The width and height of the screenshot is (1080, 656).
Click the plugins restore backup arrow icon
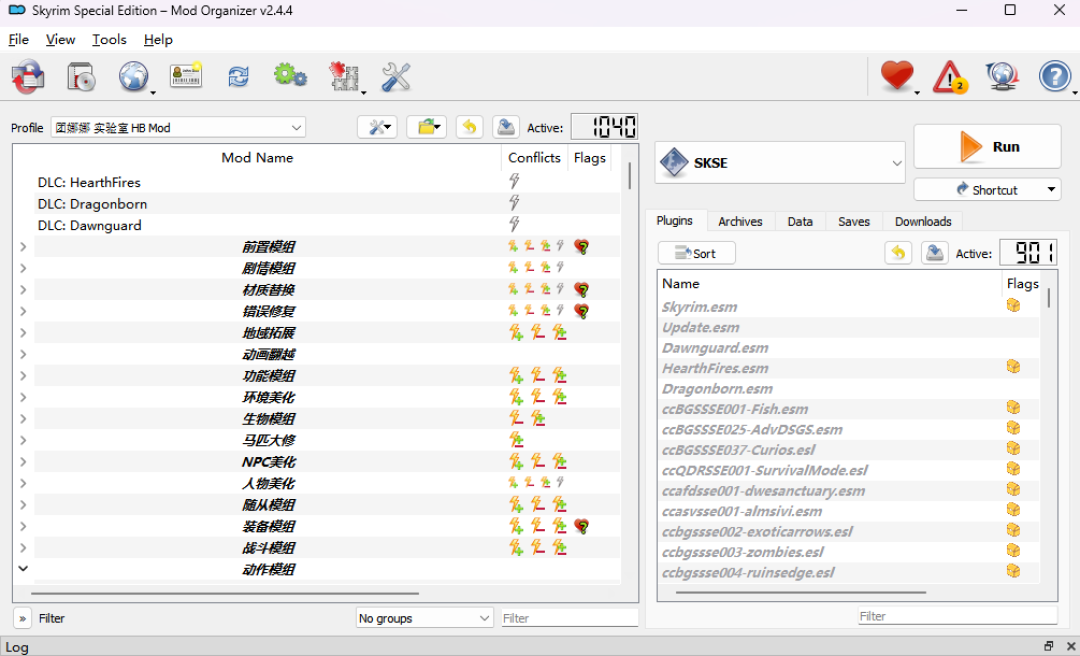tap(898, 253)
